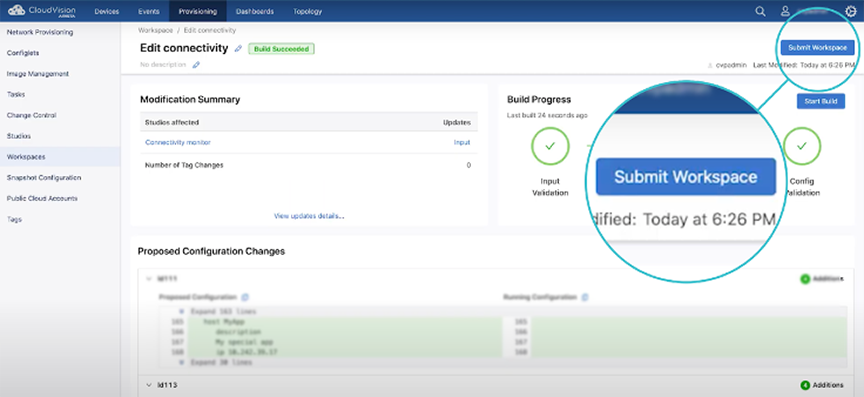Open the search icon in top bar
The height and width of the screenshot is (397, 864).
[760, 11]
